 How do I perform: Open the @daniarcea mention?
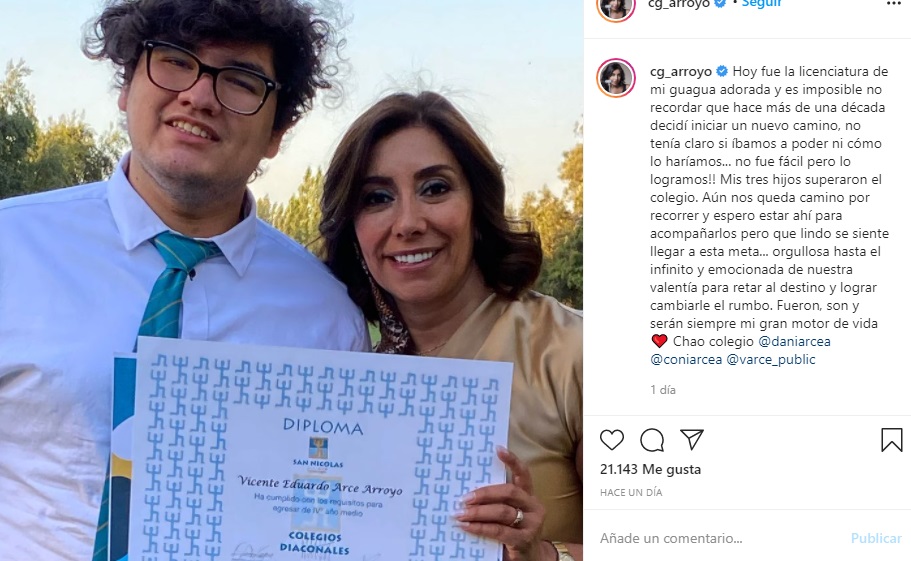(794, 341)
